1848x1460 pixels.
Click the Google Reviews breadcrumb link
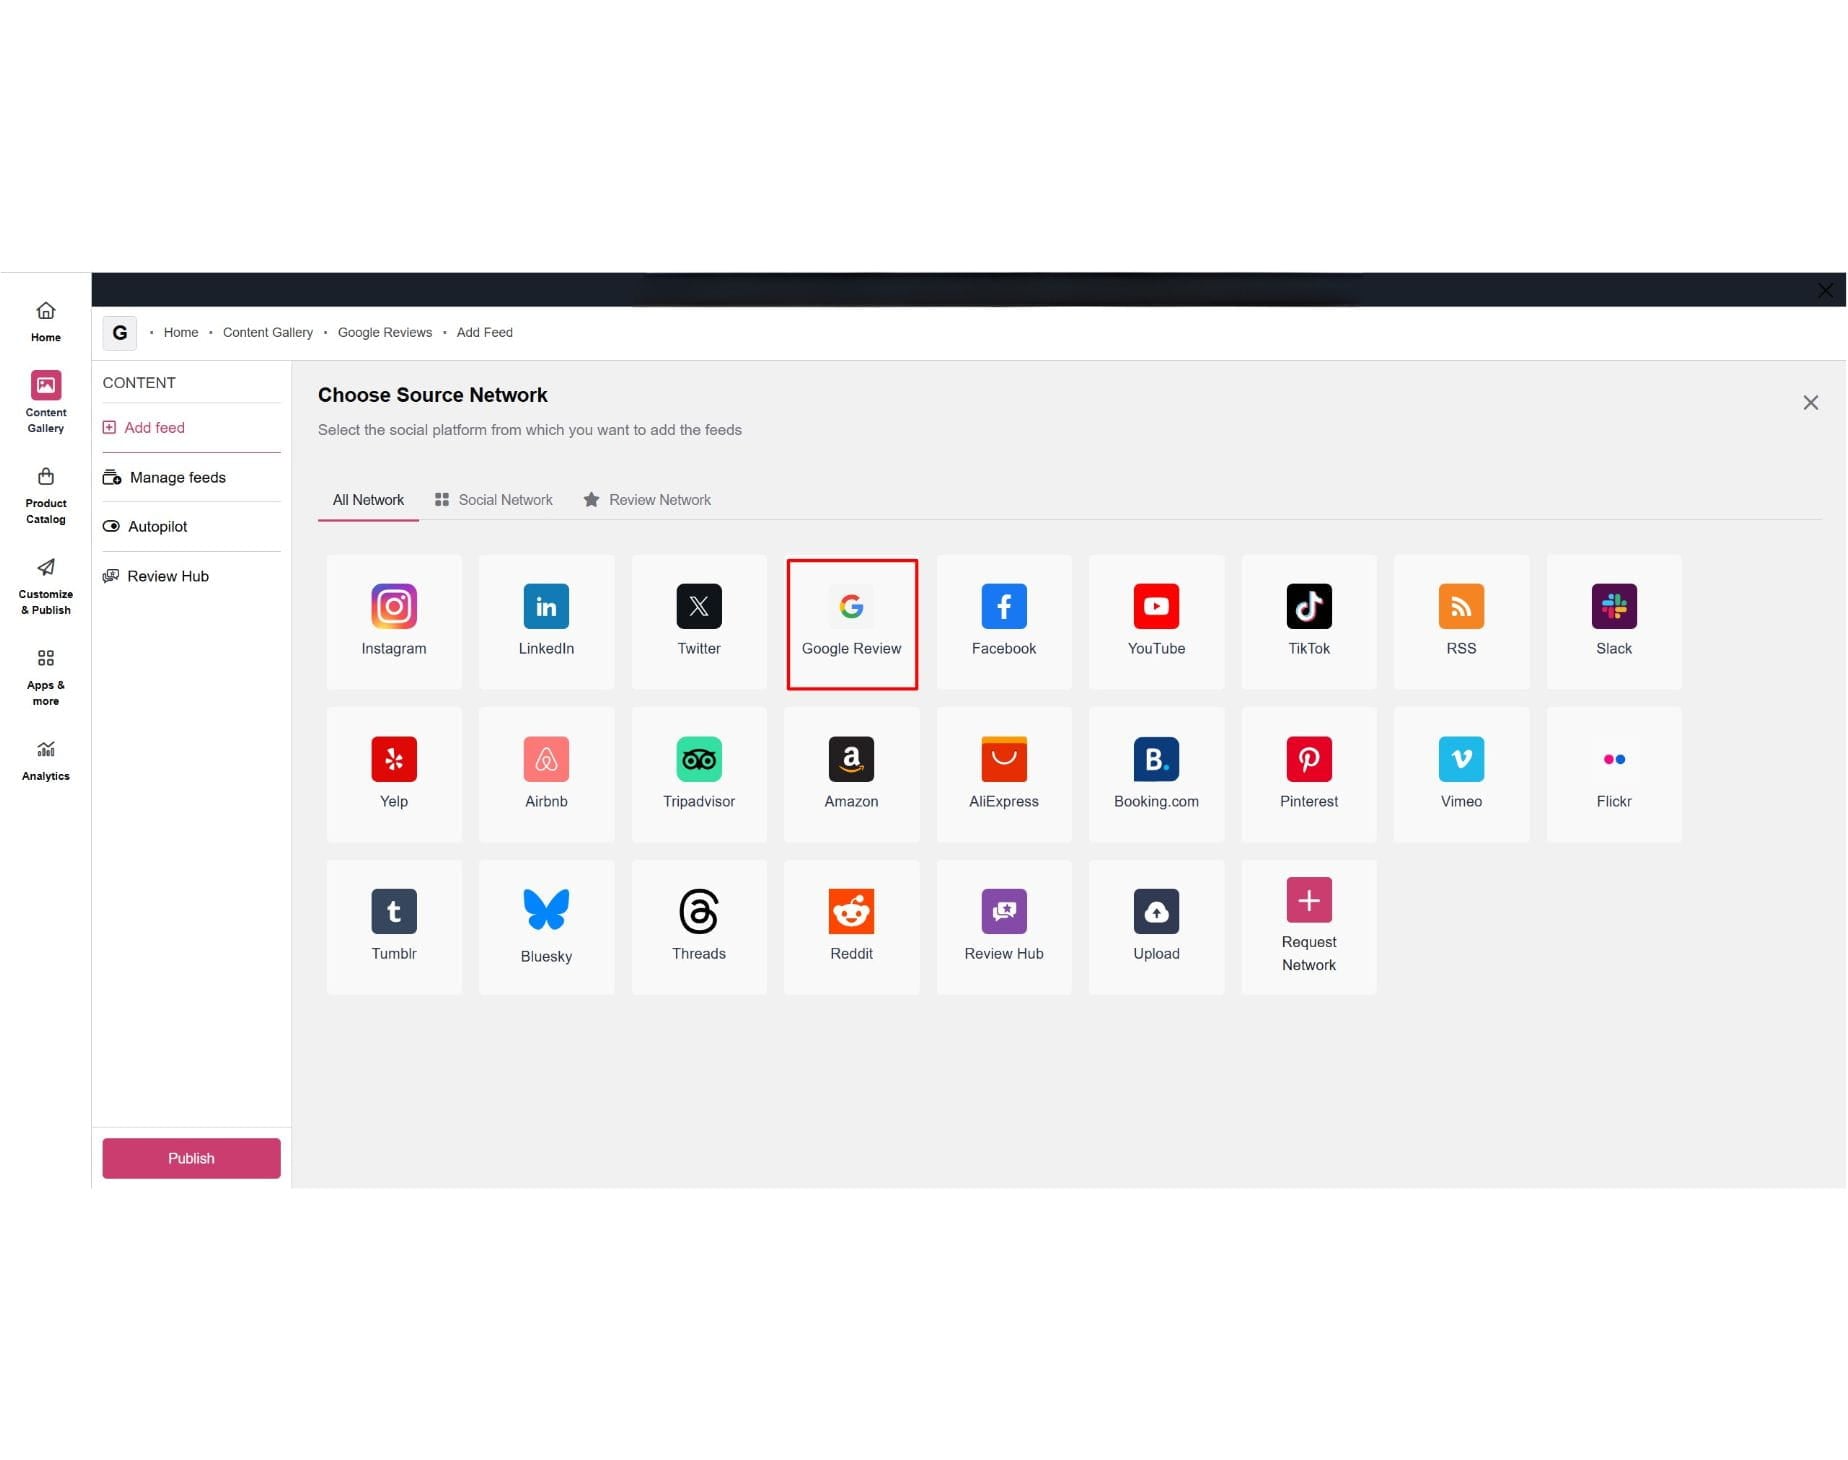tap(385, 333)
